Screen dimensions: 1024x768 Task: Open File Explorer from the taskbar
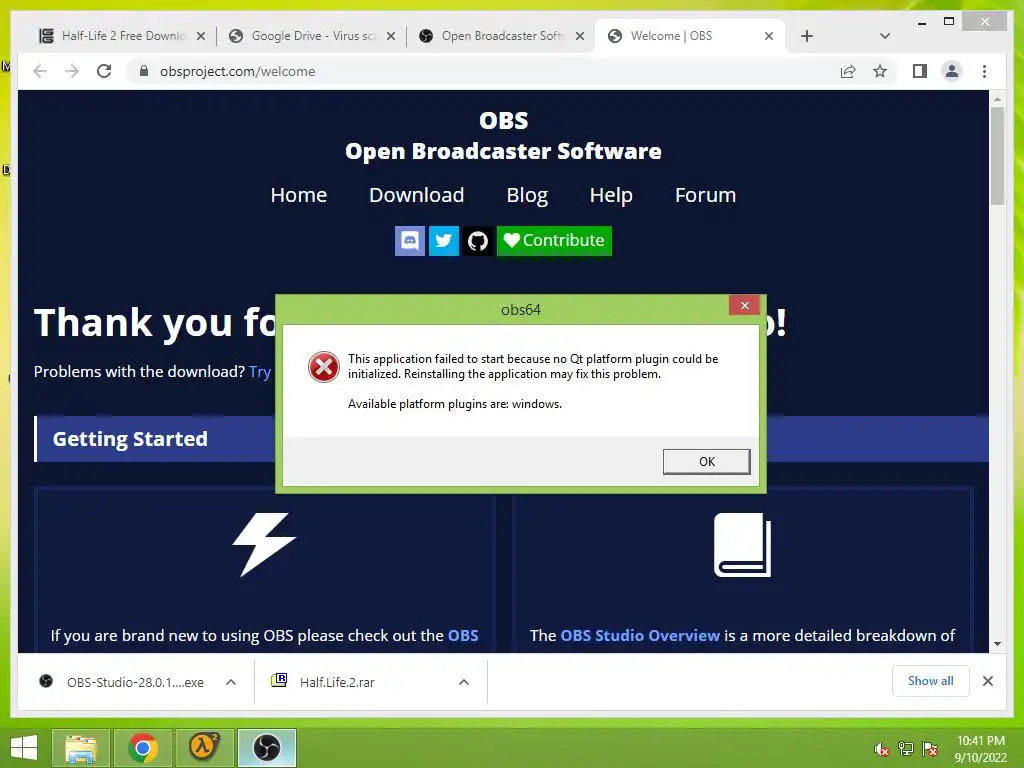point(80,748)
